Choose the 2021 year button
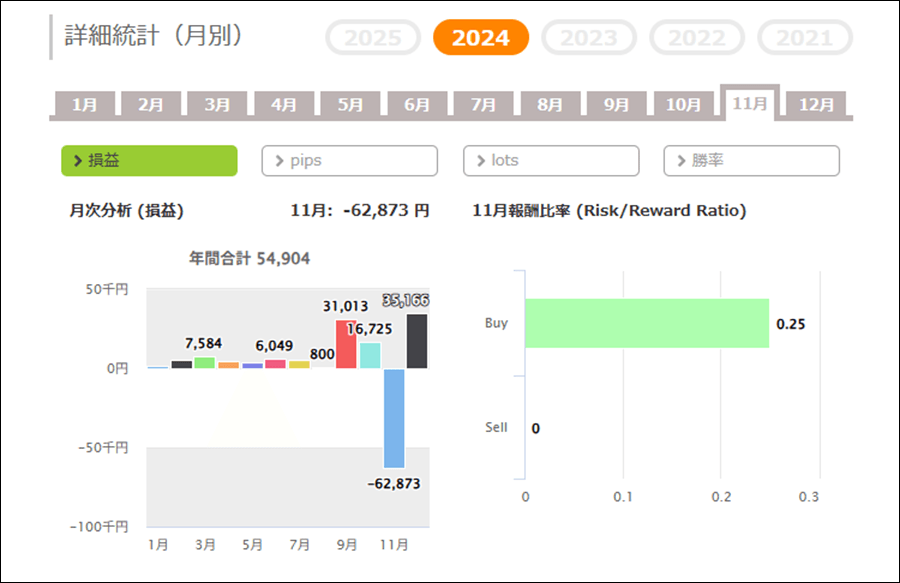The width and height of the screenshot is (900, 583). tap(805, 38)
